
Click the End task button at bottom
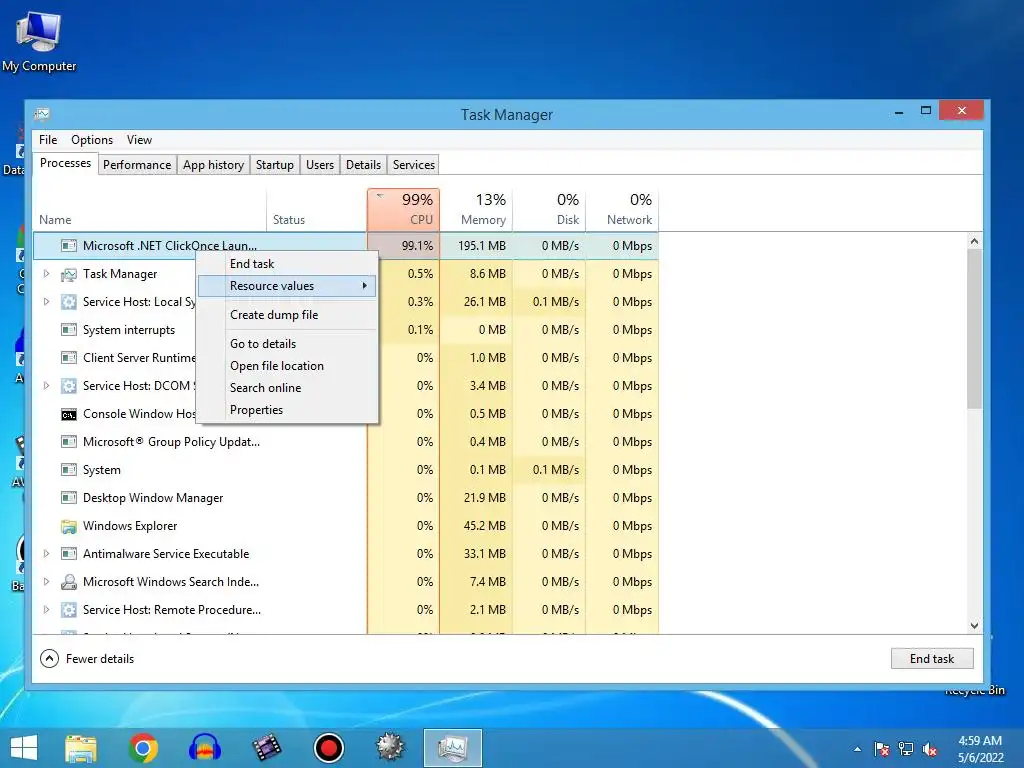pyautogui.click(x=932, y=658)
